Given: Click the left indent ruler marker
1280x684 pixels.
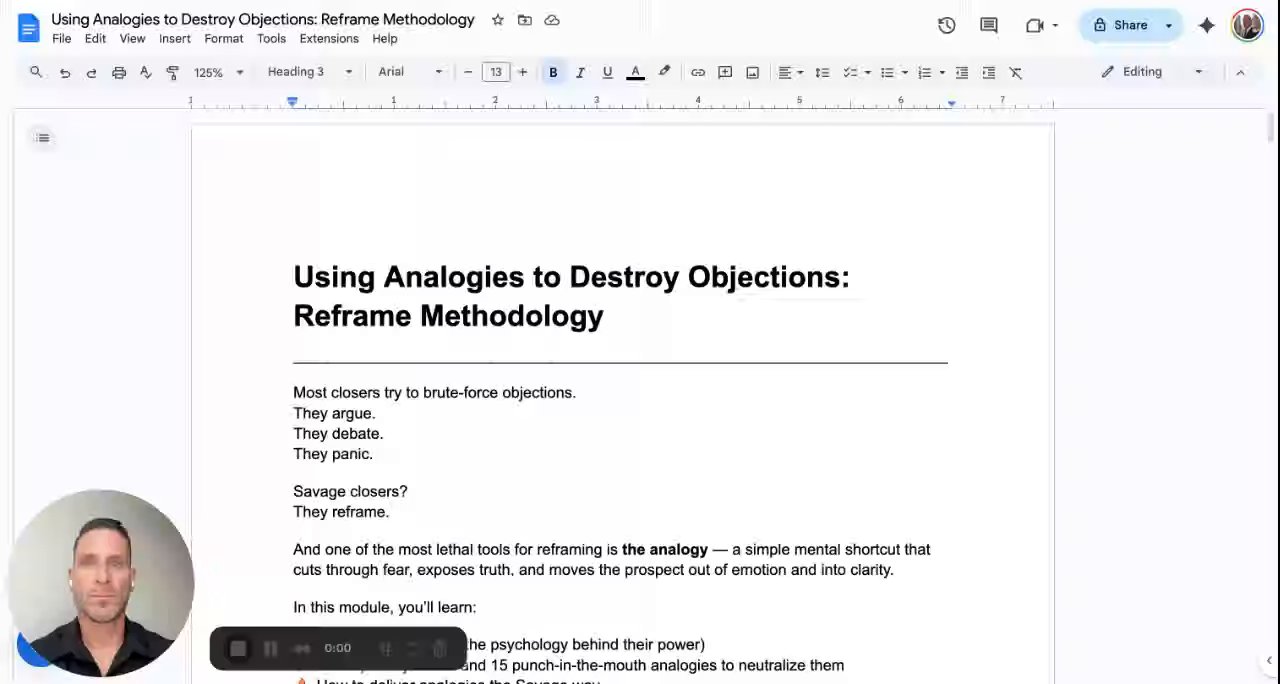Looking at the screenshot, I should click(292, 102).
